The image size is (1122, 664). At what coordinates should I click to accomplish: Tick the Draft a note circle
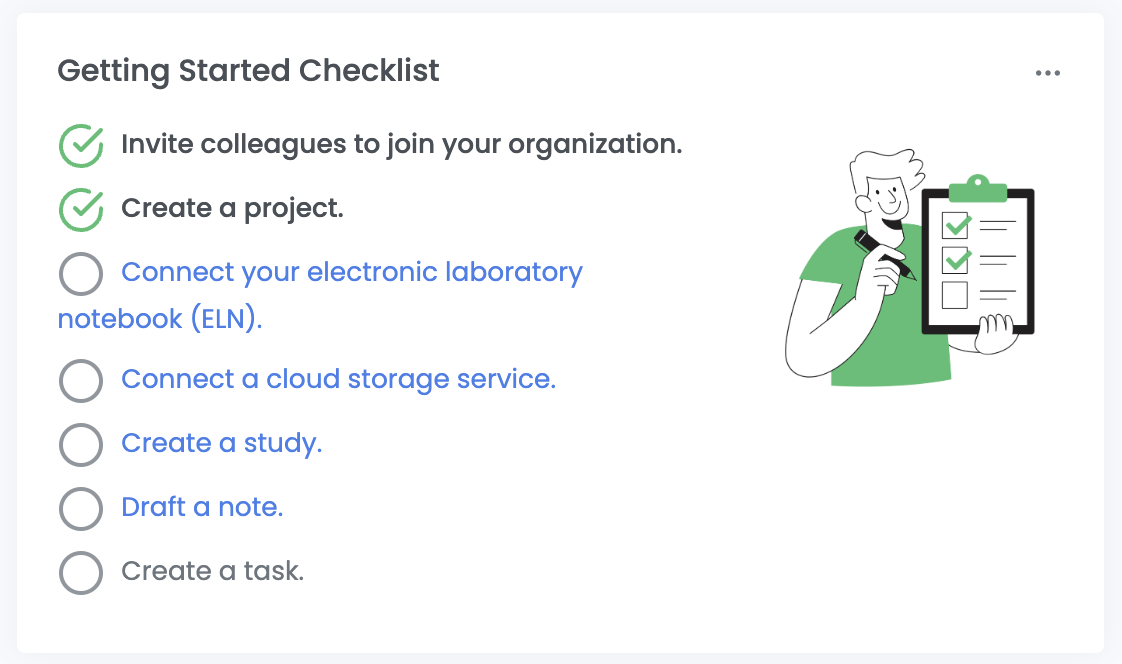pos(81,508)
